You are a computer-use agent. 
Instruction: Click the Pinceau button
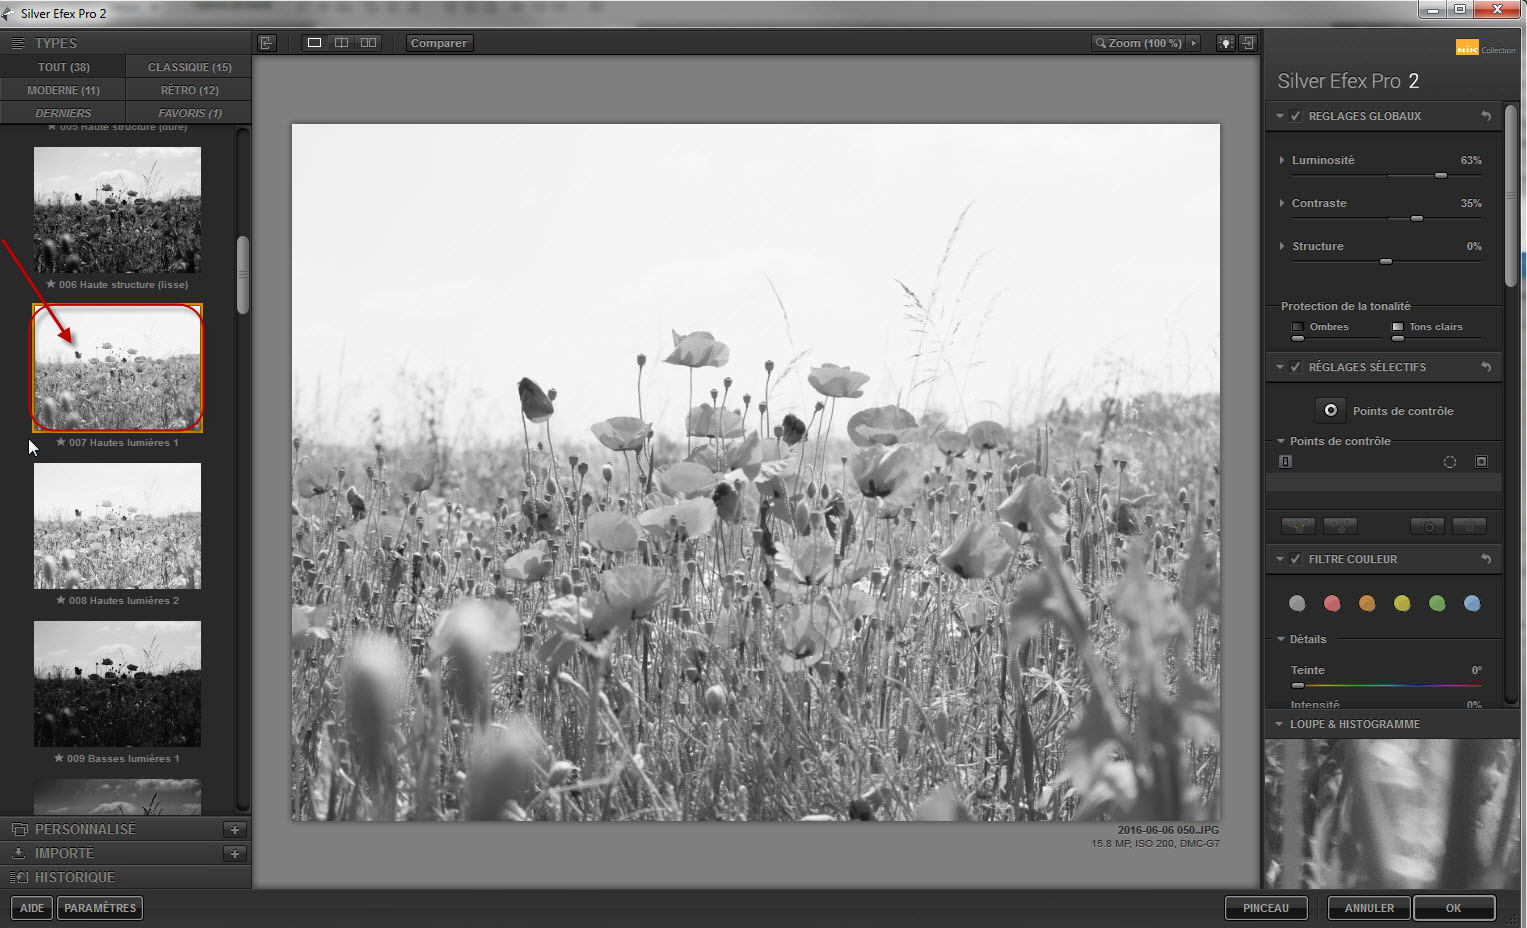point(1266,908)
